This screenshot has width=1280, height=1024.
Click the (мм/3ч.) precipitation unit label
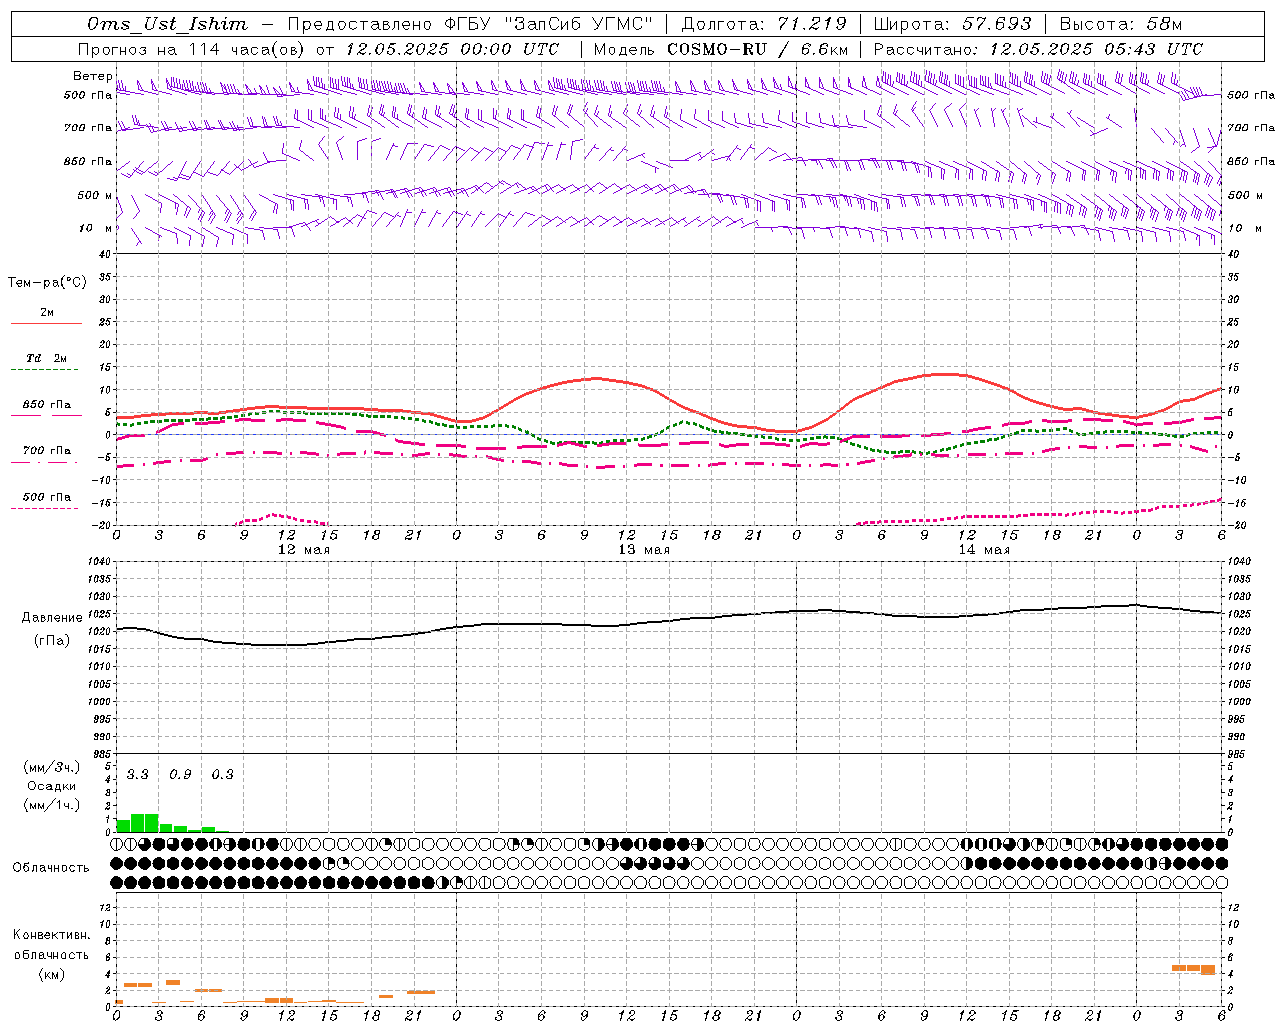(52, 768)
